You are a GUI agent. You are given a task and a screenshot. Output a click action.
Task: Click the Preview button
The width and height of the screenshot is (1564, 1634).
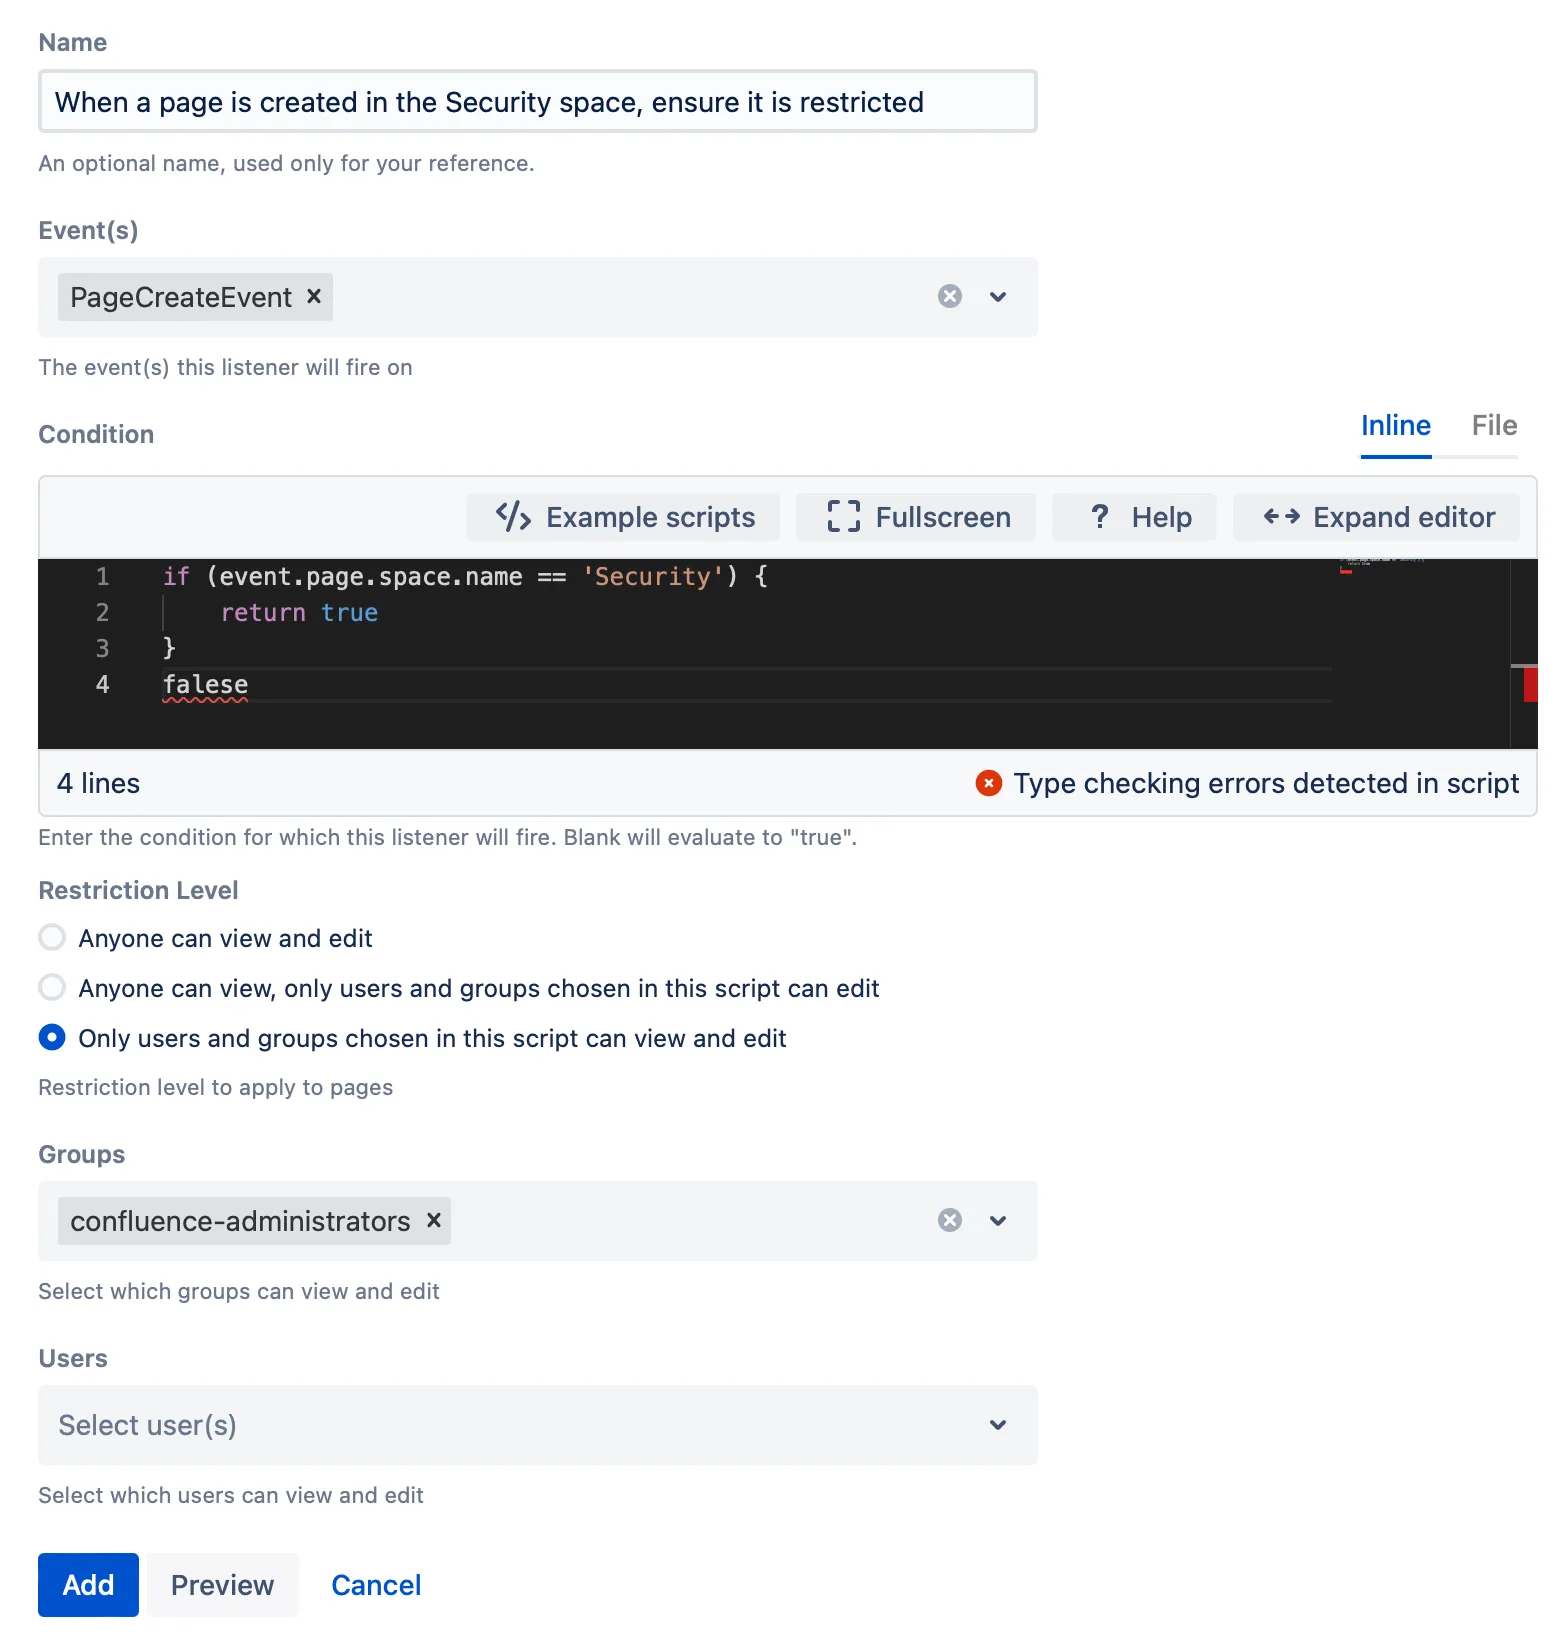pyautogui.click(x=222, y=1585)
